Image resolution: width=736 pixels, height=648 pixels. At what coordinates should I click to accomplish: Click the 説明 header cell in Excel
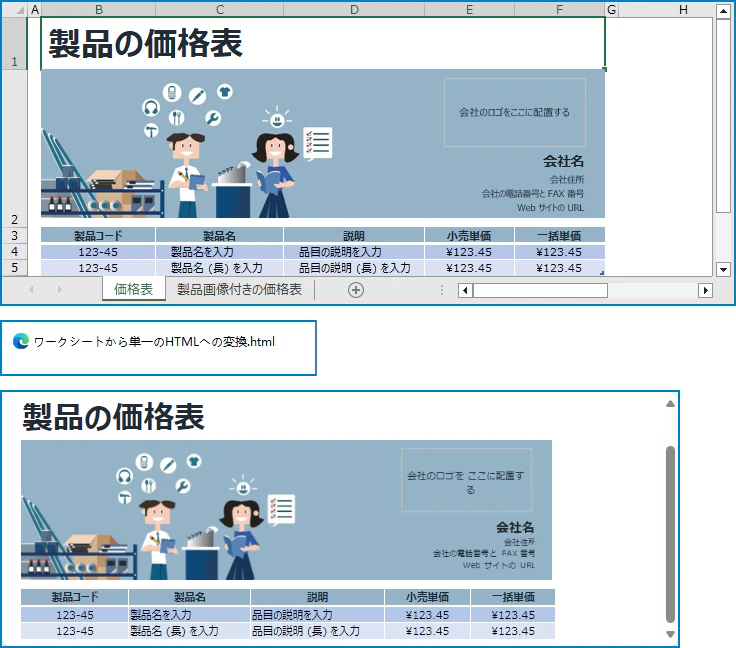click(354, 235)
